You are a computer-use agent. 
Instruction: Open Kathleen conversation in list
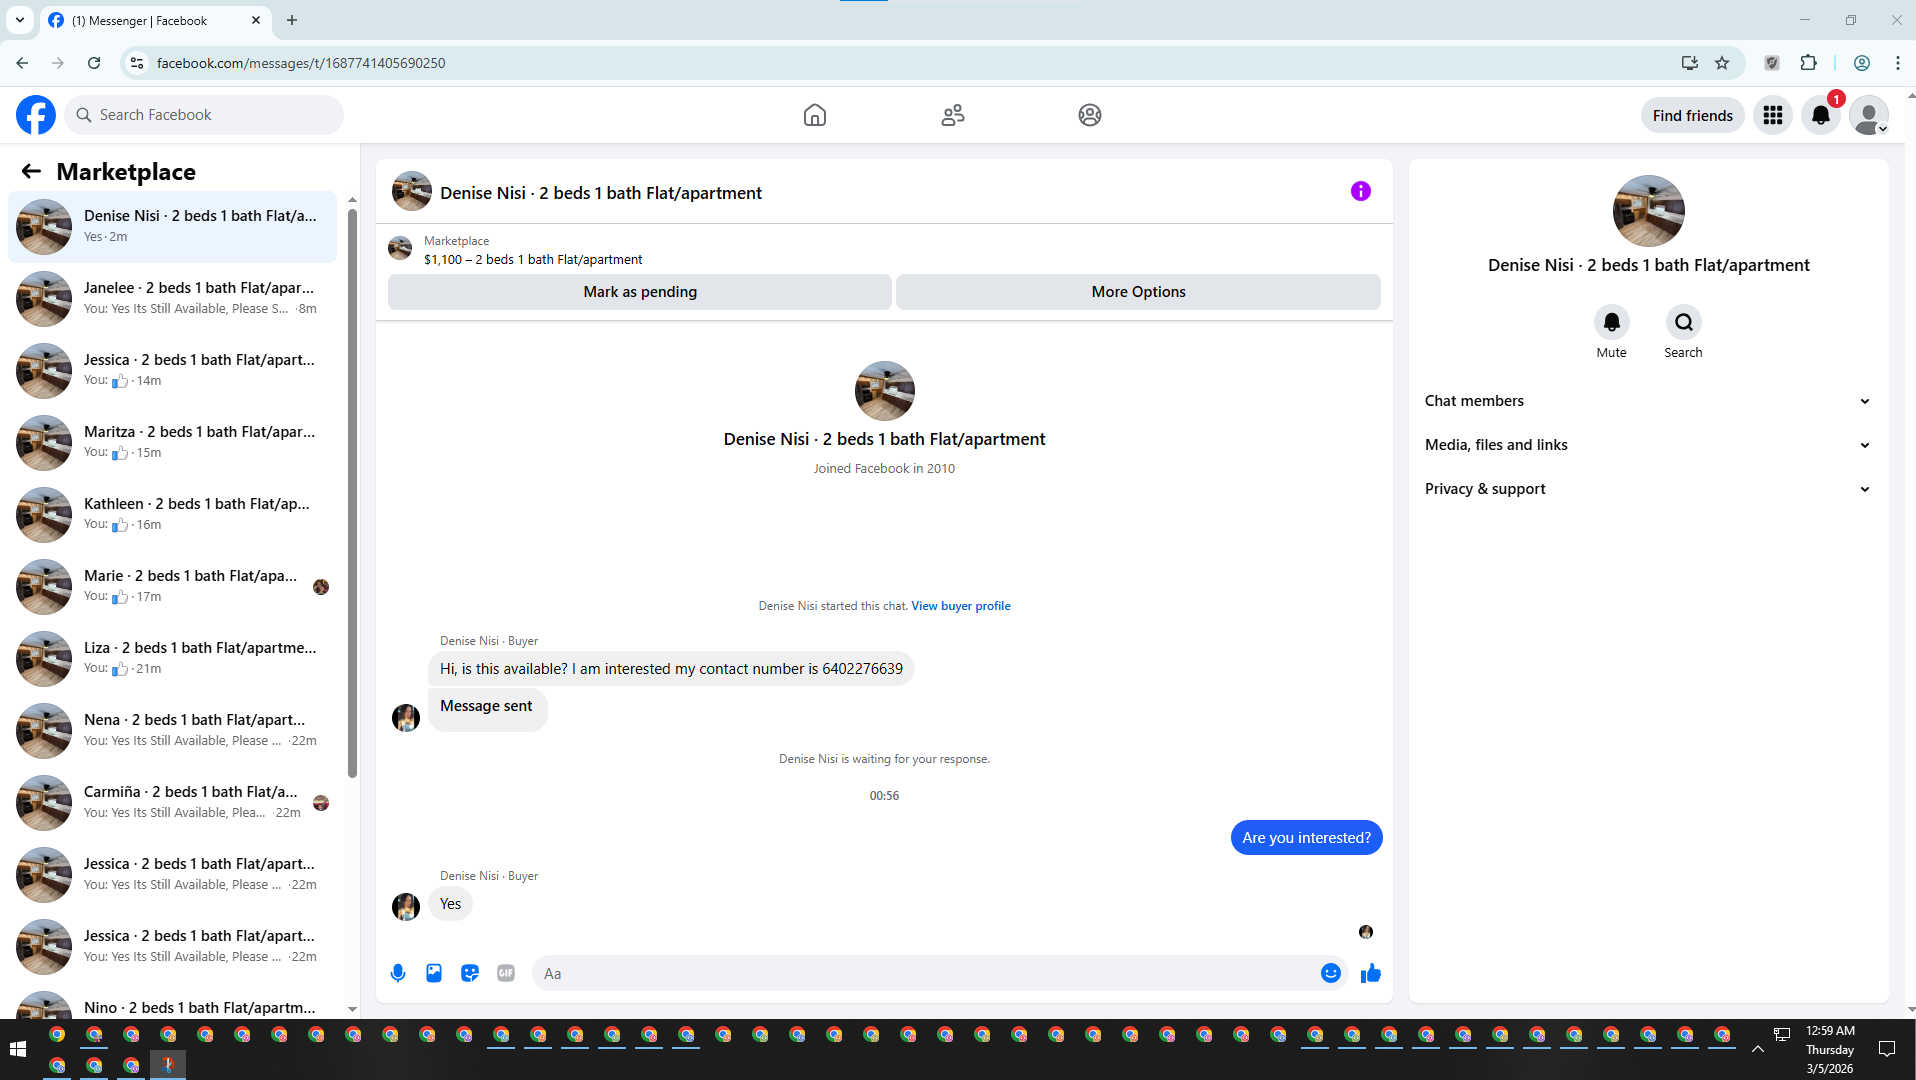click(x=172, y=515)
